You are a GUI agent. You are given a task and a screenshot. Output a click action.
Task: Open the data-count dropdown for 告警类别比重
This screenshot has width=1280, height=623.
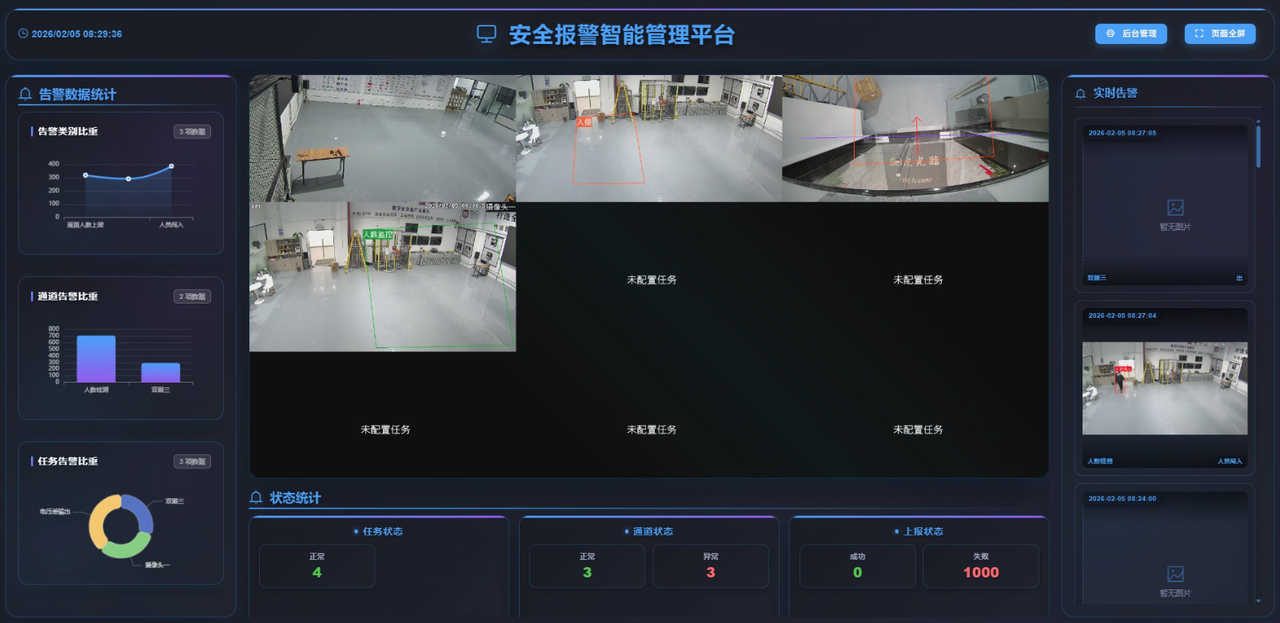[x=193, y=131]
